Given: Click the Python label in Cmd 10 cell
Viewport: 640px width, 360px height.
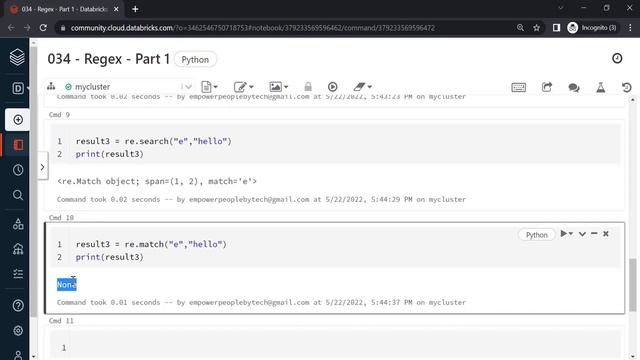Looking at the screenshot, I should pos(536,235).
